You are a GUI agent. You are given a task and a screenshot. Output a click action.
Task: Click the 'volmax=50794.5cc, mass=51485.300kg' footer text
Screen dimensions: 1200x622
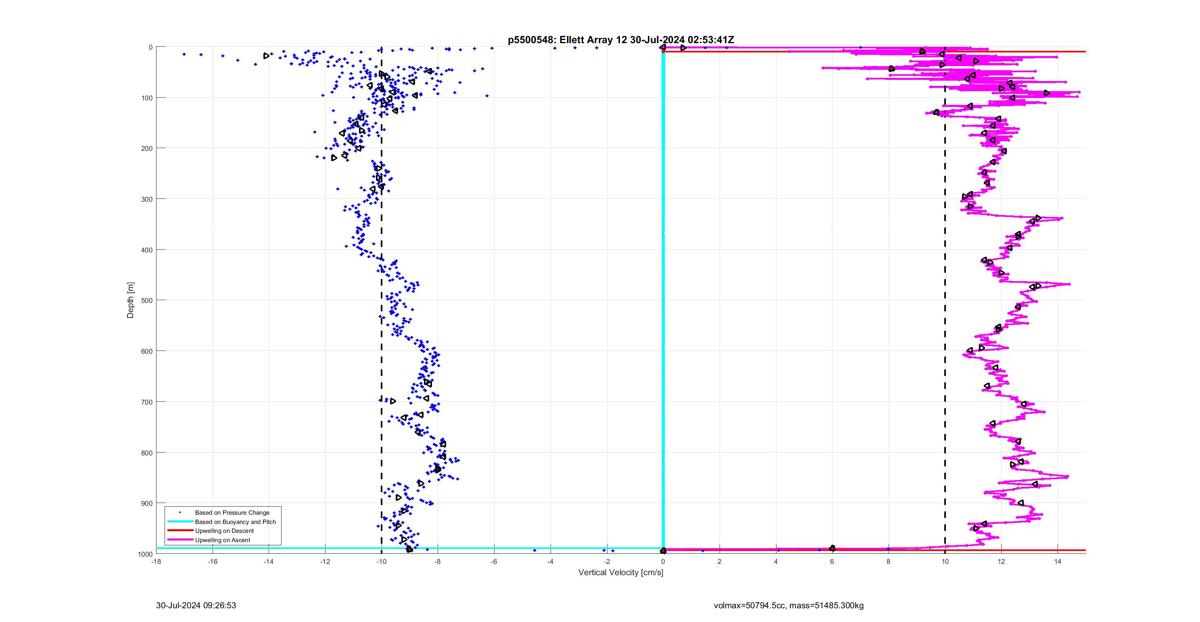tap(789, 605)
